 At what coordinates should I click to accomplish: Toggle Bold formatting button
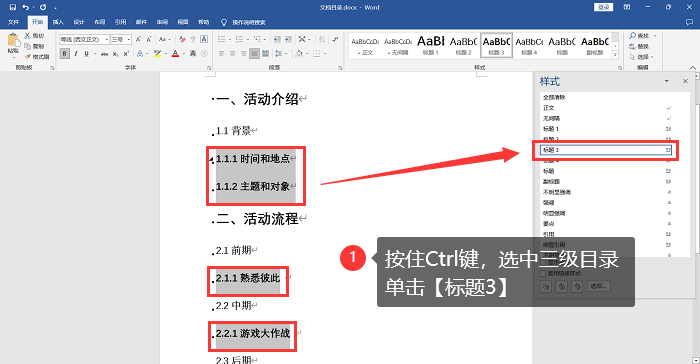tap(65, 54)
